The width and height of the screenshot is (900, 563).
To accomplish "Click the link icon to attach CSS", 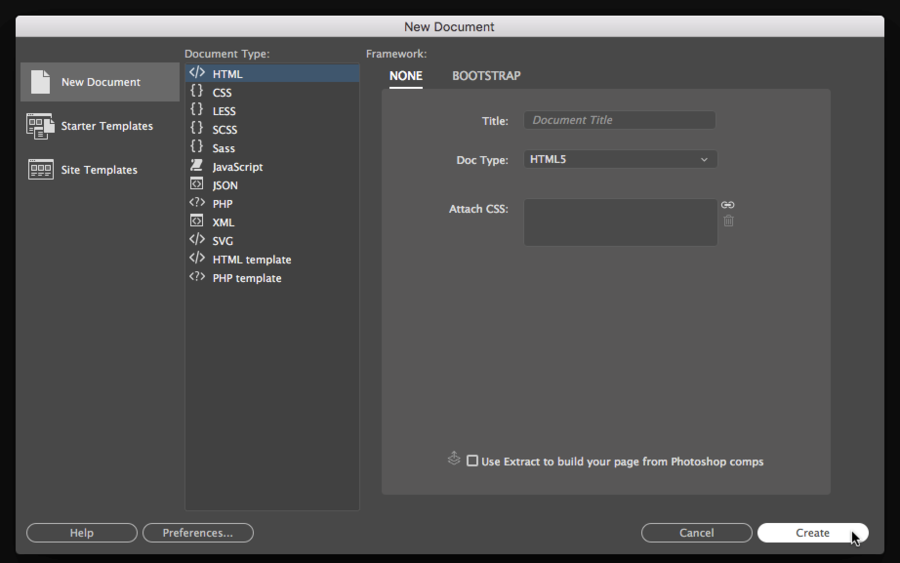I will coord(728,205).
